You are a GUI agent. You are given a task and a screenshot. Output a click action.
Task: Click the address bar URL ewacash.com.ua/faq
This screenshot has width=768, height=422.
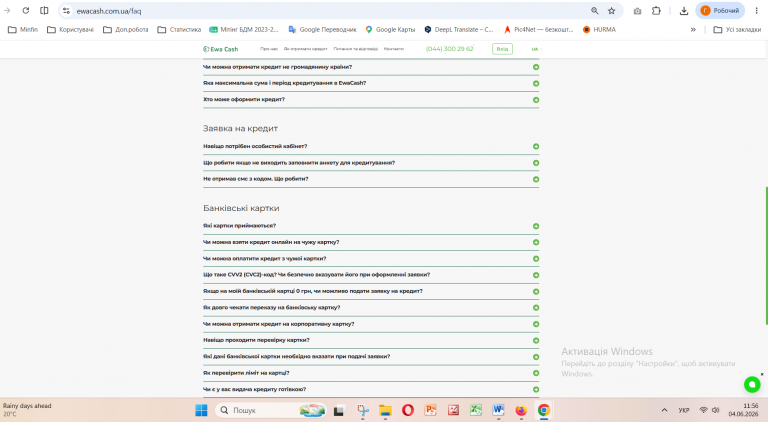pyautogui.click(x=109, y=11)
